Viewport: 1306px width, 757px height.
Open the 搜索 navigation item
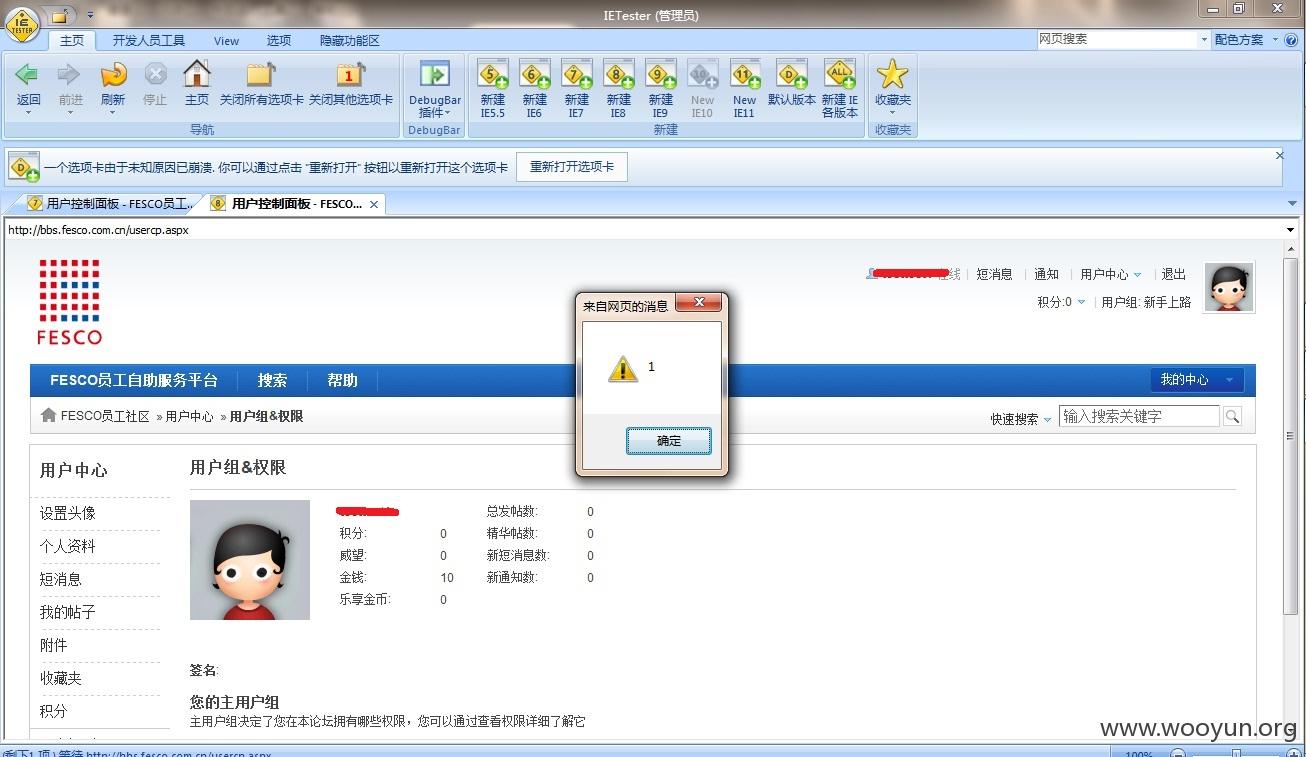tap(272, 380)
